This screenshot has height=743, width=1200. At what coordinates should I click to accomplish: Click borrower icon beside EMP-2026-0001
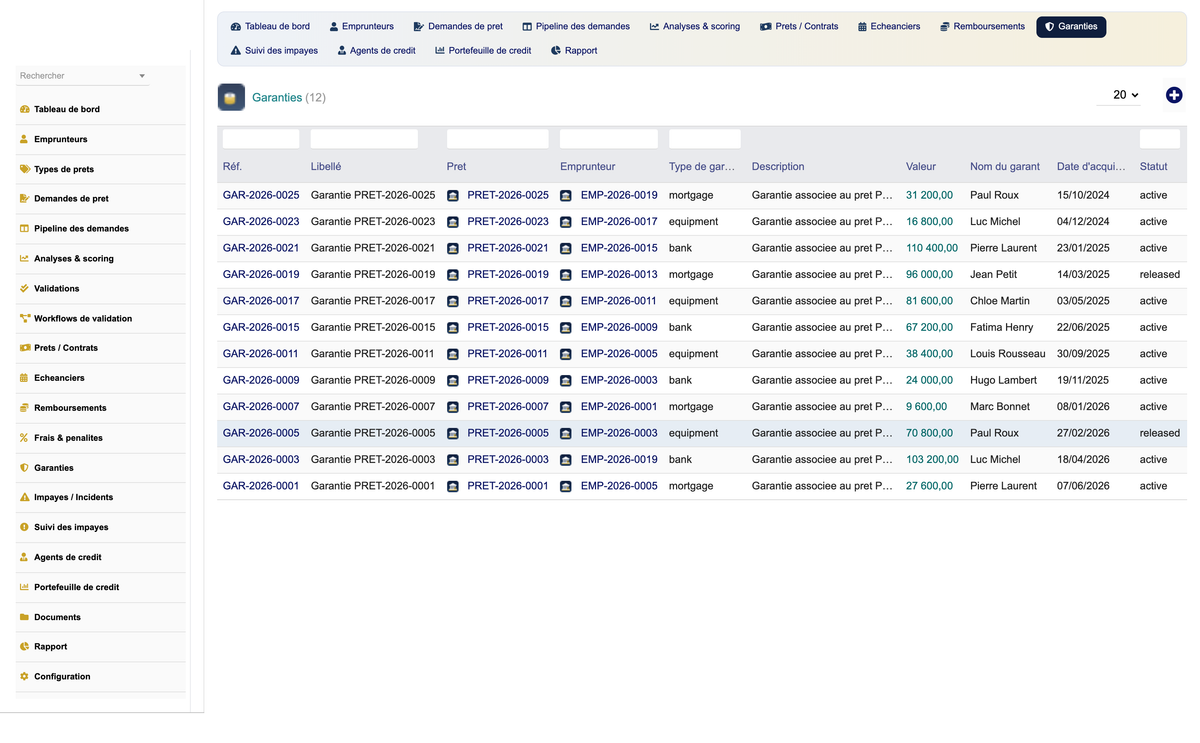[566, 407]
